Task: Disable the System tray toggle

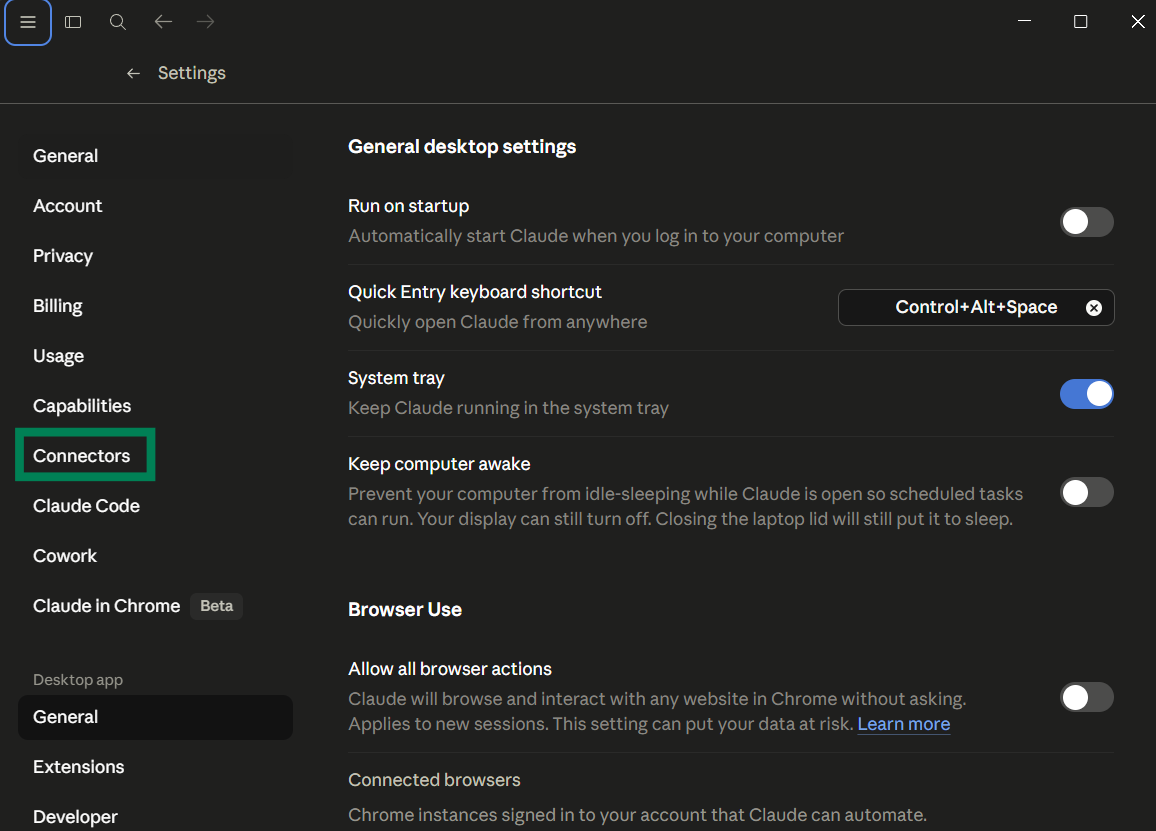Action: (x=1087, y=394)
